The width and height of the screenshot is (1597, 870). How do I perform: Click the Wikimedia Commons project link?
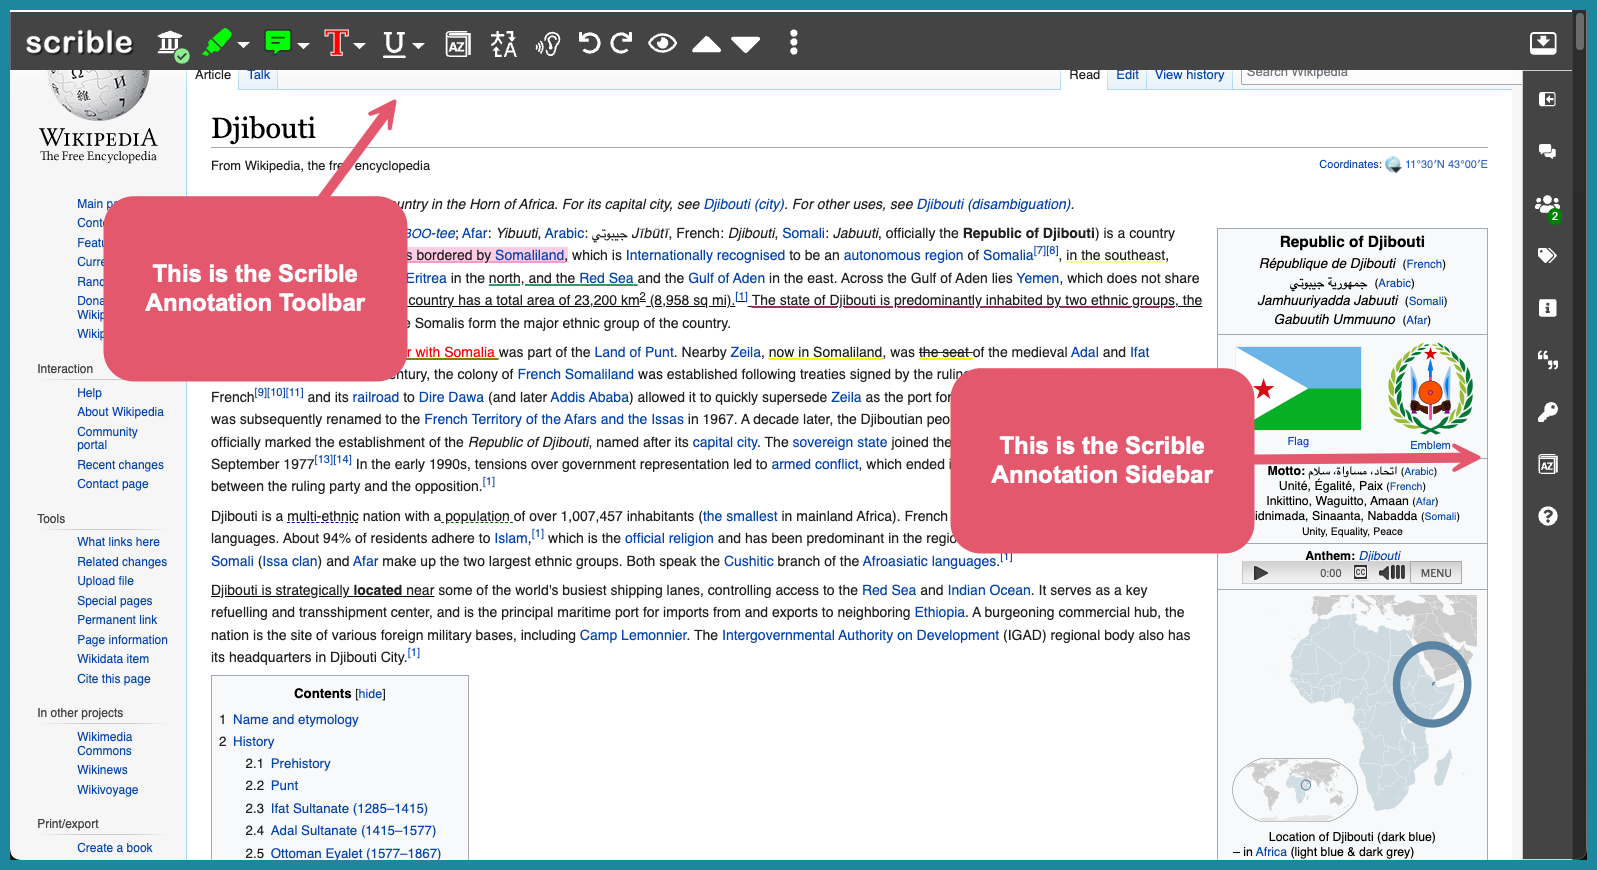pyautogui.click(x=104, y=744)
